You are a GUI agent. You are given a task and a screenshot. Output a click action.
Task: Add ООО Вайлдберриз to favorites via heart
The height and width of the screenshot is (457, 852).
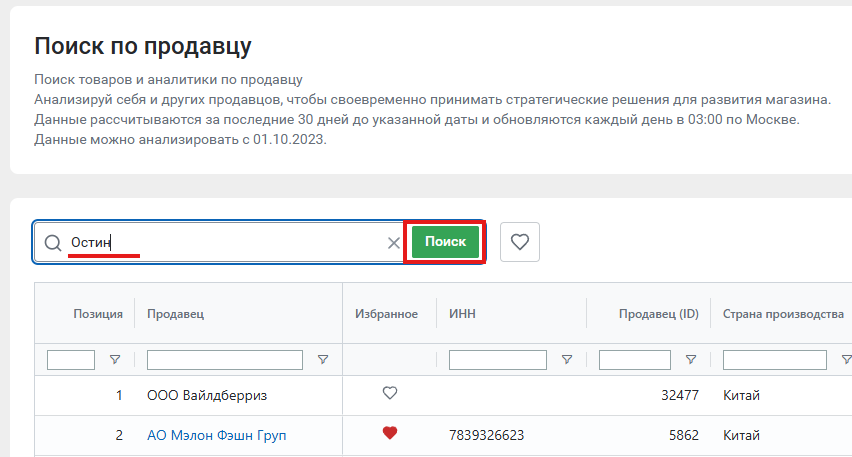coord(390,394)
